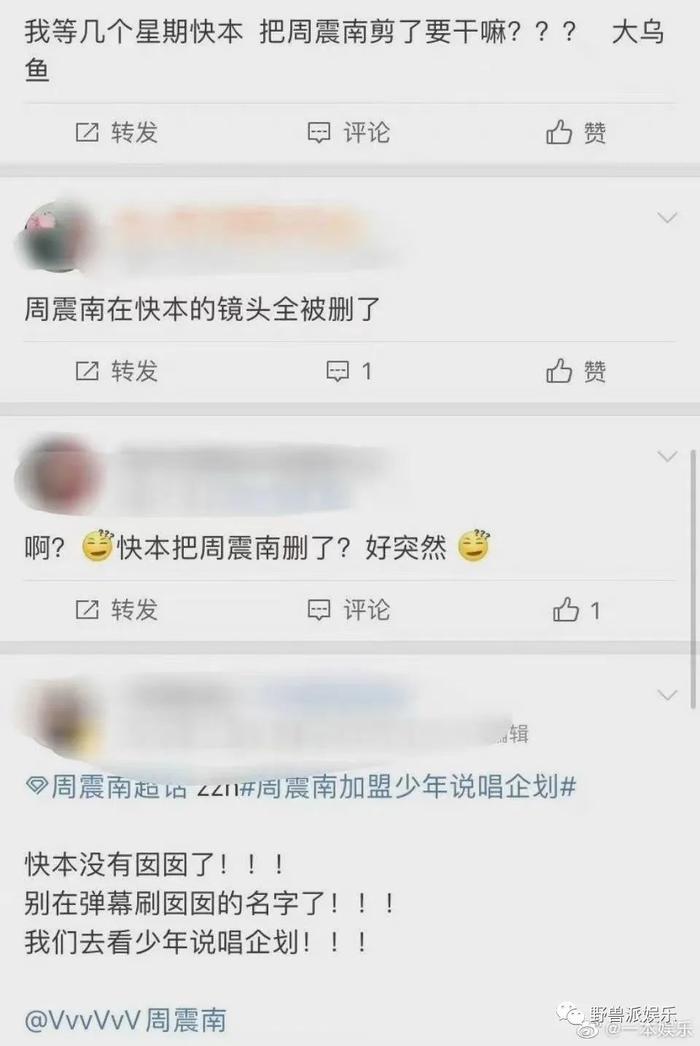Open avatar of the 好突然 poster
This screenshot has height=1046, width=700.
tap(57, 474)
